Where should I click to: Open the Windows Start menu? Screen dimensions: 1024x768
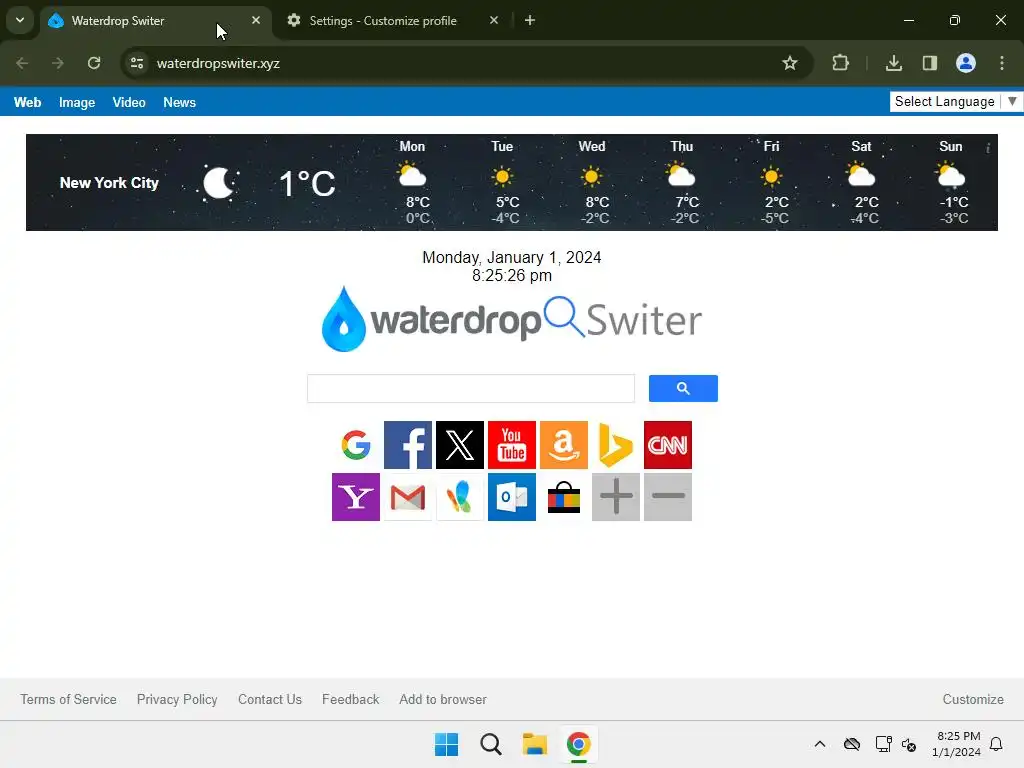pos(447,744)
